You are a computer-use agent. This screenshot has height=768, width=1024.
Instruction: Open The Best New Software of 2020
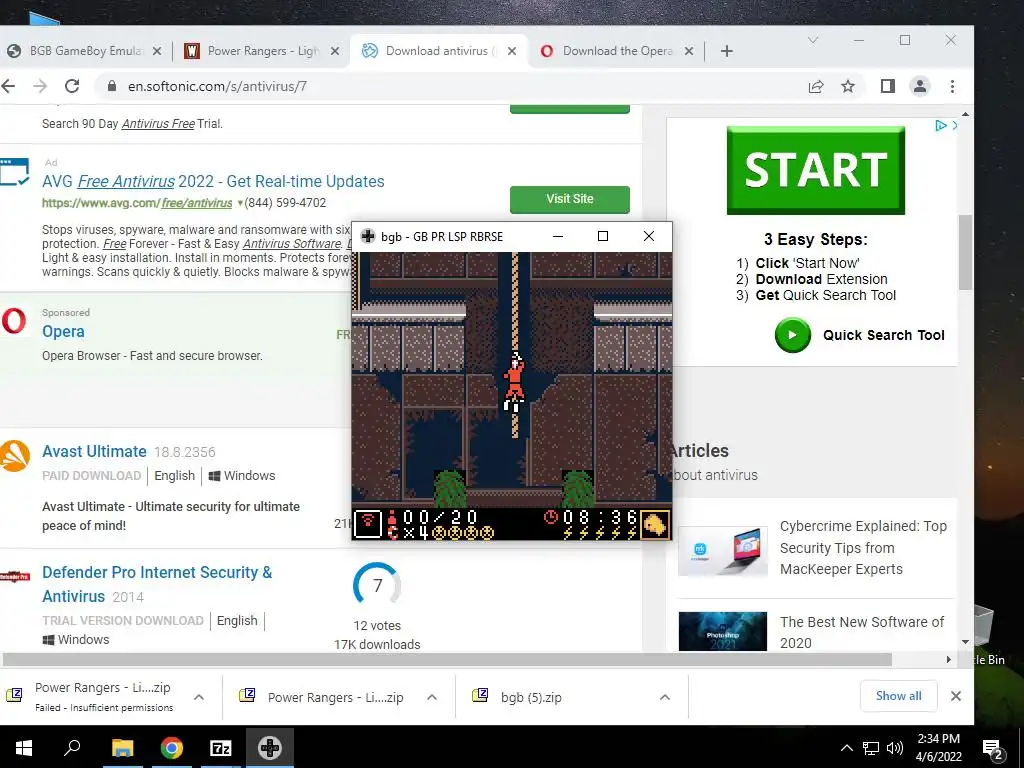point(861,632)
